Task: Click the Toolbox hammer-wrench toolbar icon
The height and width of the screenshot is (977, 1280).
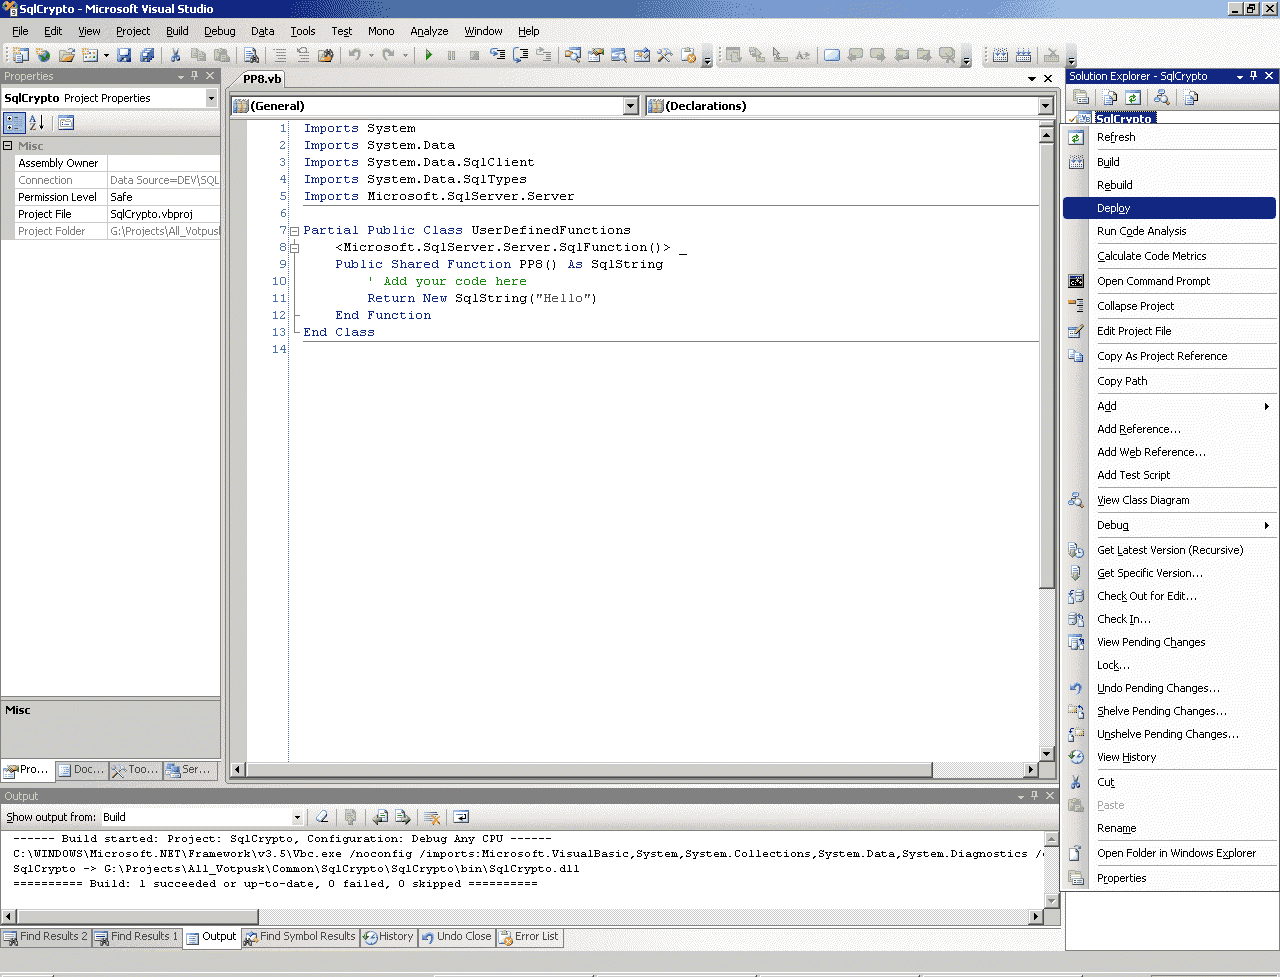Action: pyautogui.click(x=664, y=55)
